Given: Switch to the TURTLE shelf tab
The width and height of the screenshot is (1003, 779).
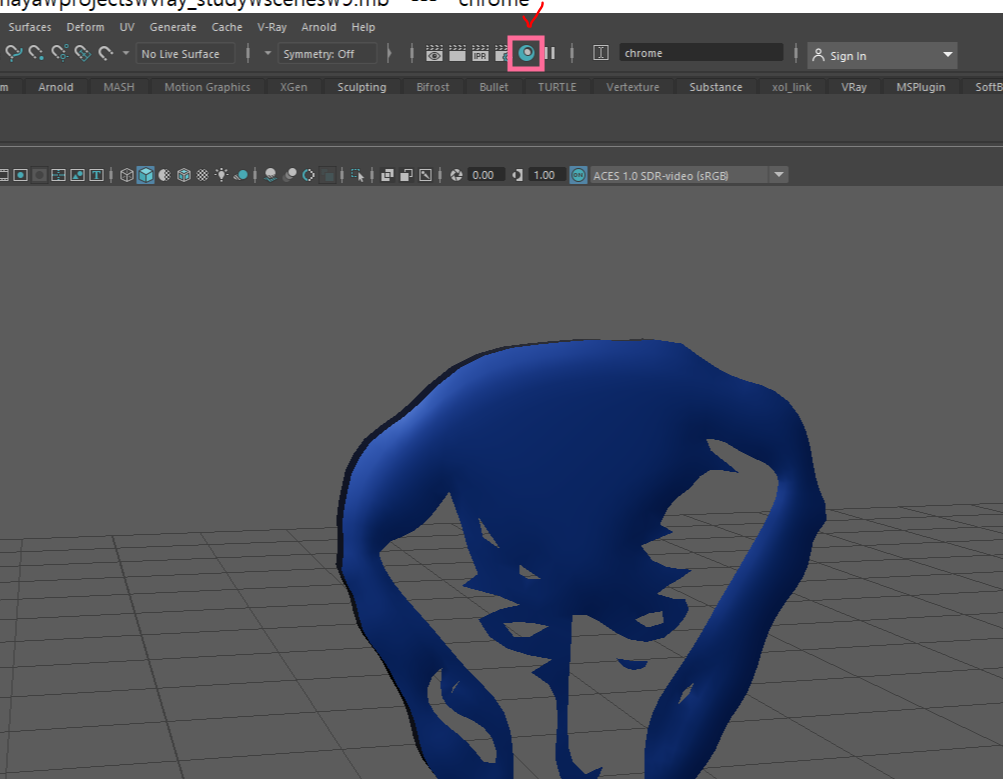Looking at the screenshot, I should [557, 87].
